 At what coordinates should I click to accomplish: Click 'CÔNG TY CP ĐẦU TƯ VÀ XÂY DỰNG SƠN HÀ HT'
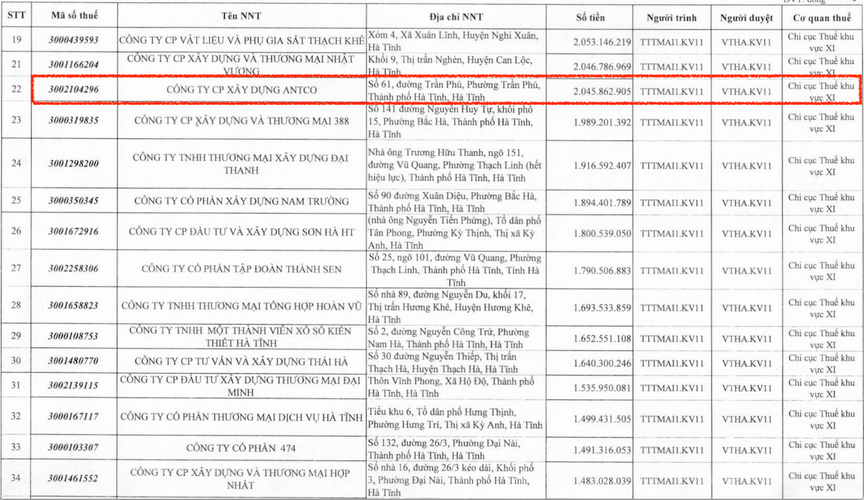(x=241, y=232)
